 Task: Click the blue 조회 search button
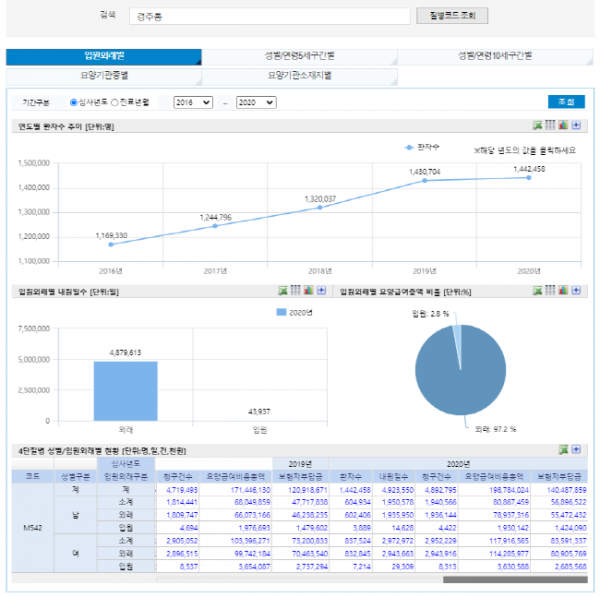tap(566, 102)
